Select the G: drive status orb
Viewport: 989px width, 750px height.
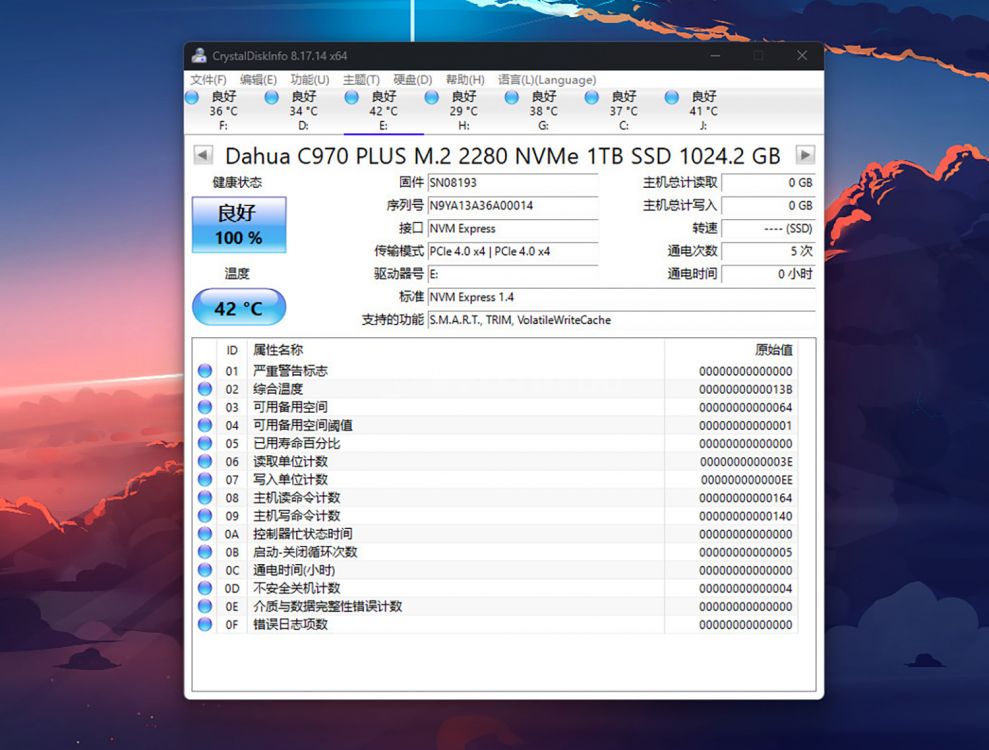pos(512,97)
